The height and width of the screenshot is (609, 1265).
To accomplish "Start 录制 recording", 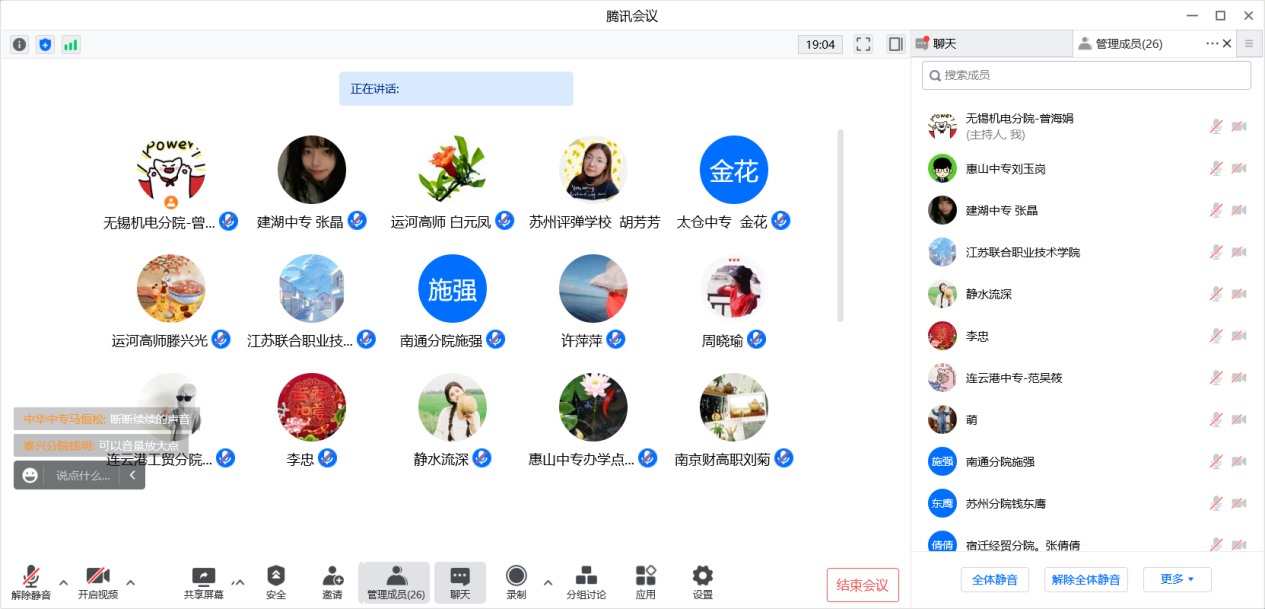I will click(x=516, y=582).
